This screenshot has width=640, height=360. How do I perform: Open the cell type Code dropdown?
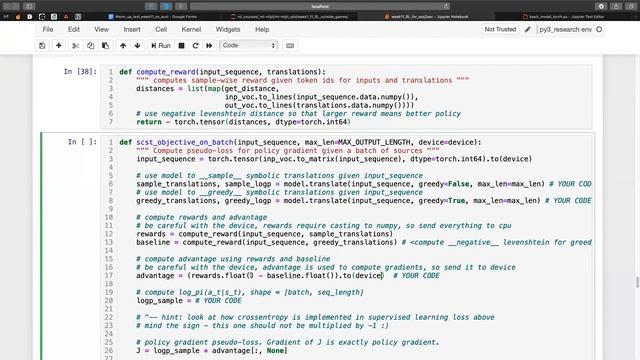249,46
